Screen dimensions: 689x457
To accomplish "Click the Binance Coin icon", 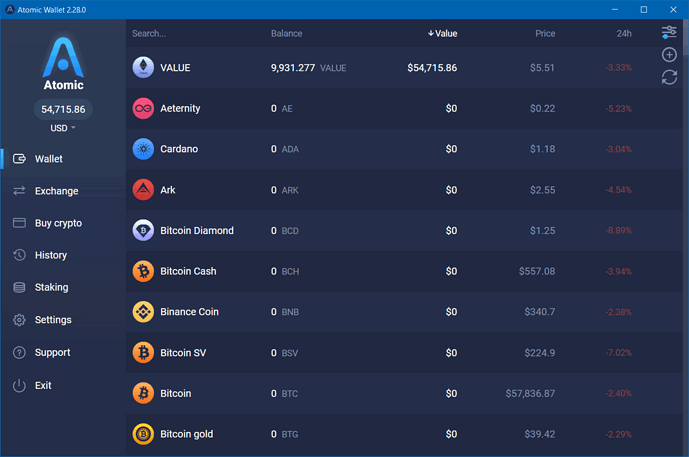I will [143, 312].
